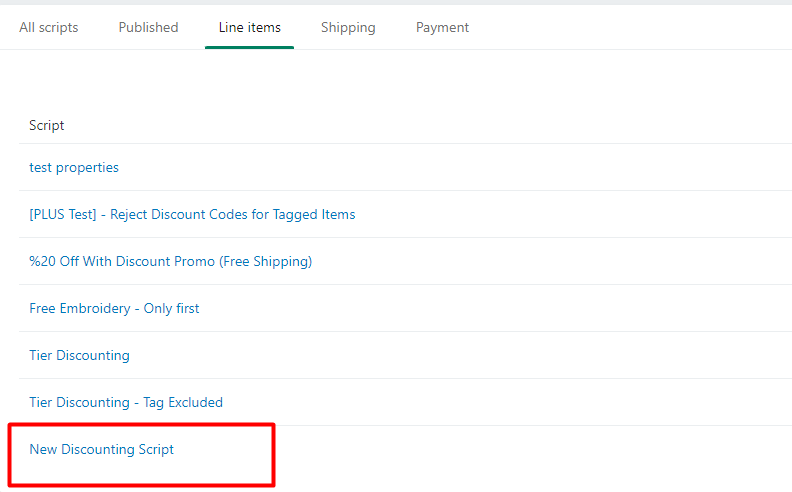The width and height of the screenshot is (792, 492).
Task: Click %20 Off With Discount Promo link
Action: tap(170, 261)
